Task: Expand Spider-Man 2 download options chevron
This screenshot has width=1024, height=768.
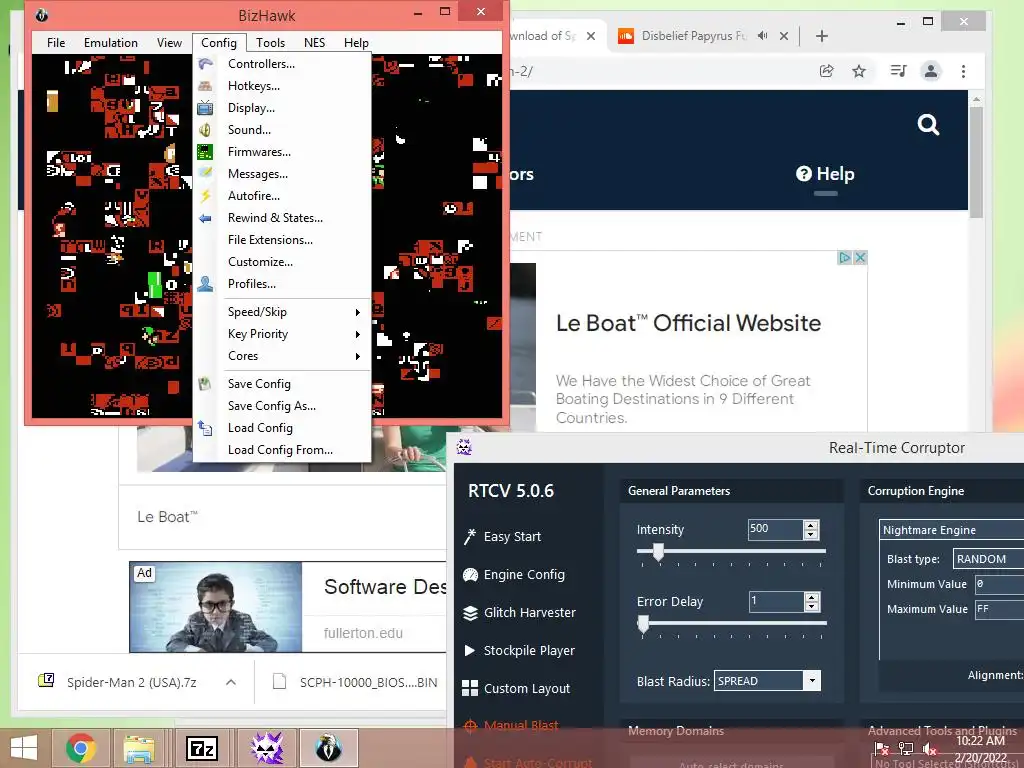Action: click(x=231, y=682)
